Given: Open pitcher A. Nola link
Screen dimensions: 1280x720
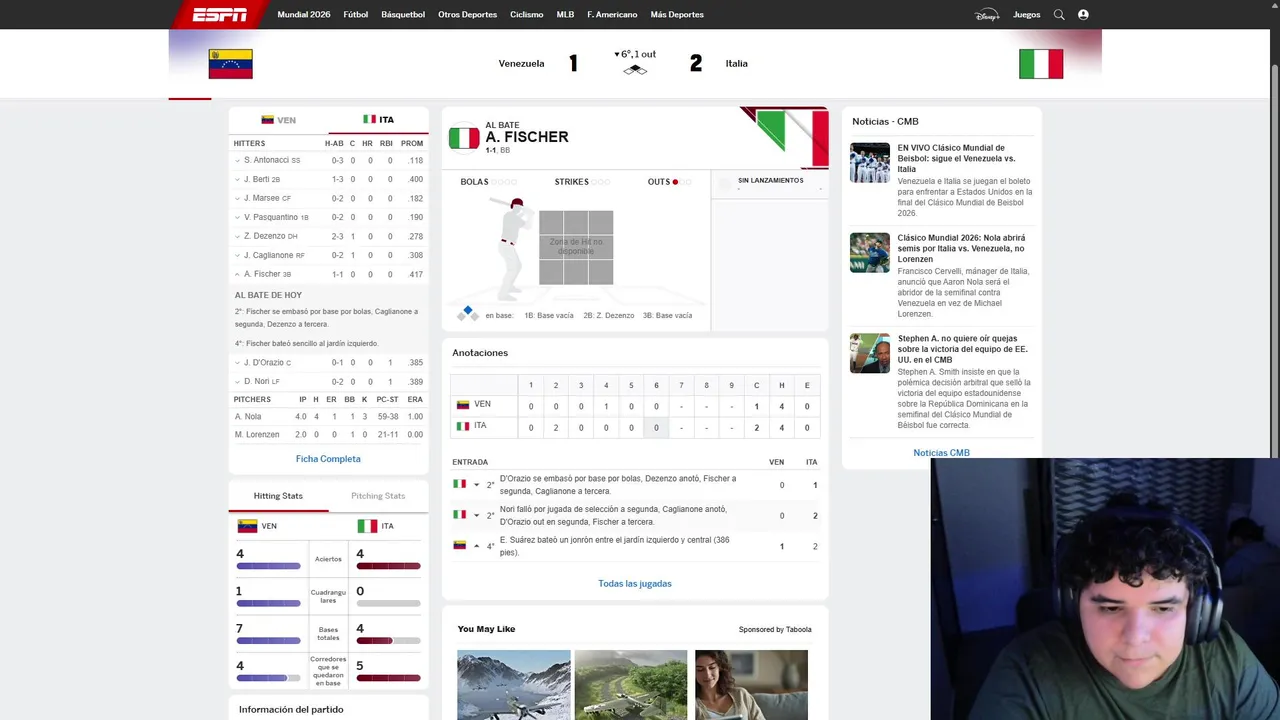Looking at the screenshot, I should pyautogui.click(x=248, y=417).
